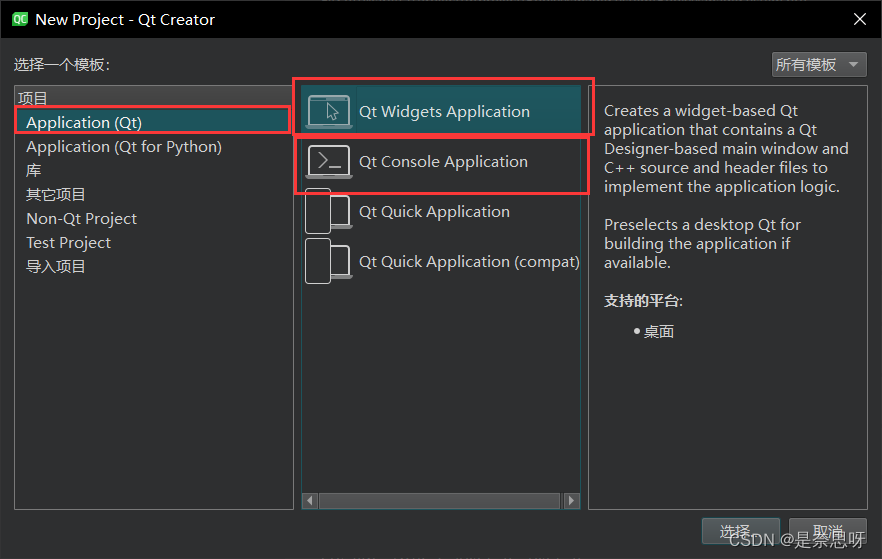Choose Qt Quick Application (compat) label
The height and width of the screenshot is (559, 882).
(469, 262)
